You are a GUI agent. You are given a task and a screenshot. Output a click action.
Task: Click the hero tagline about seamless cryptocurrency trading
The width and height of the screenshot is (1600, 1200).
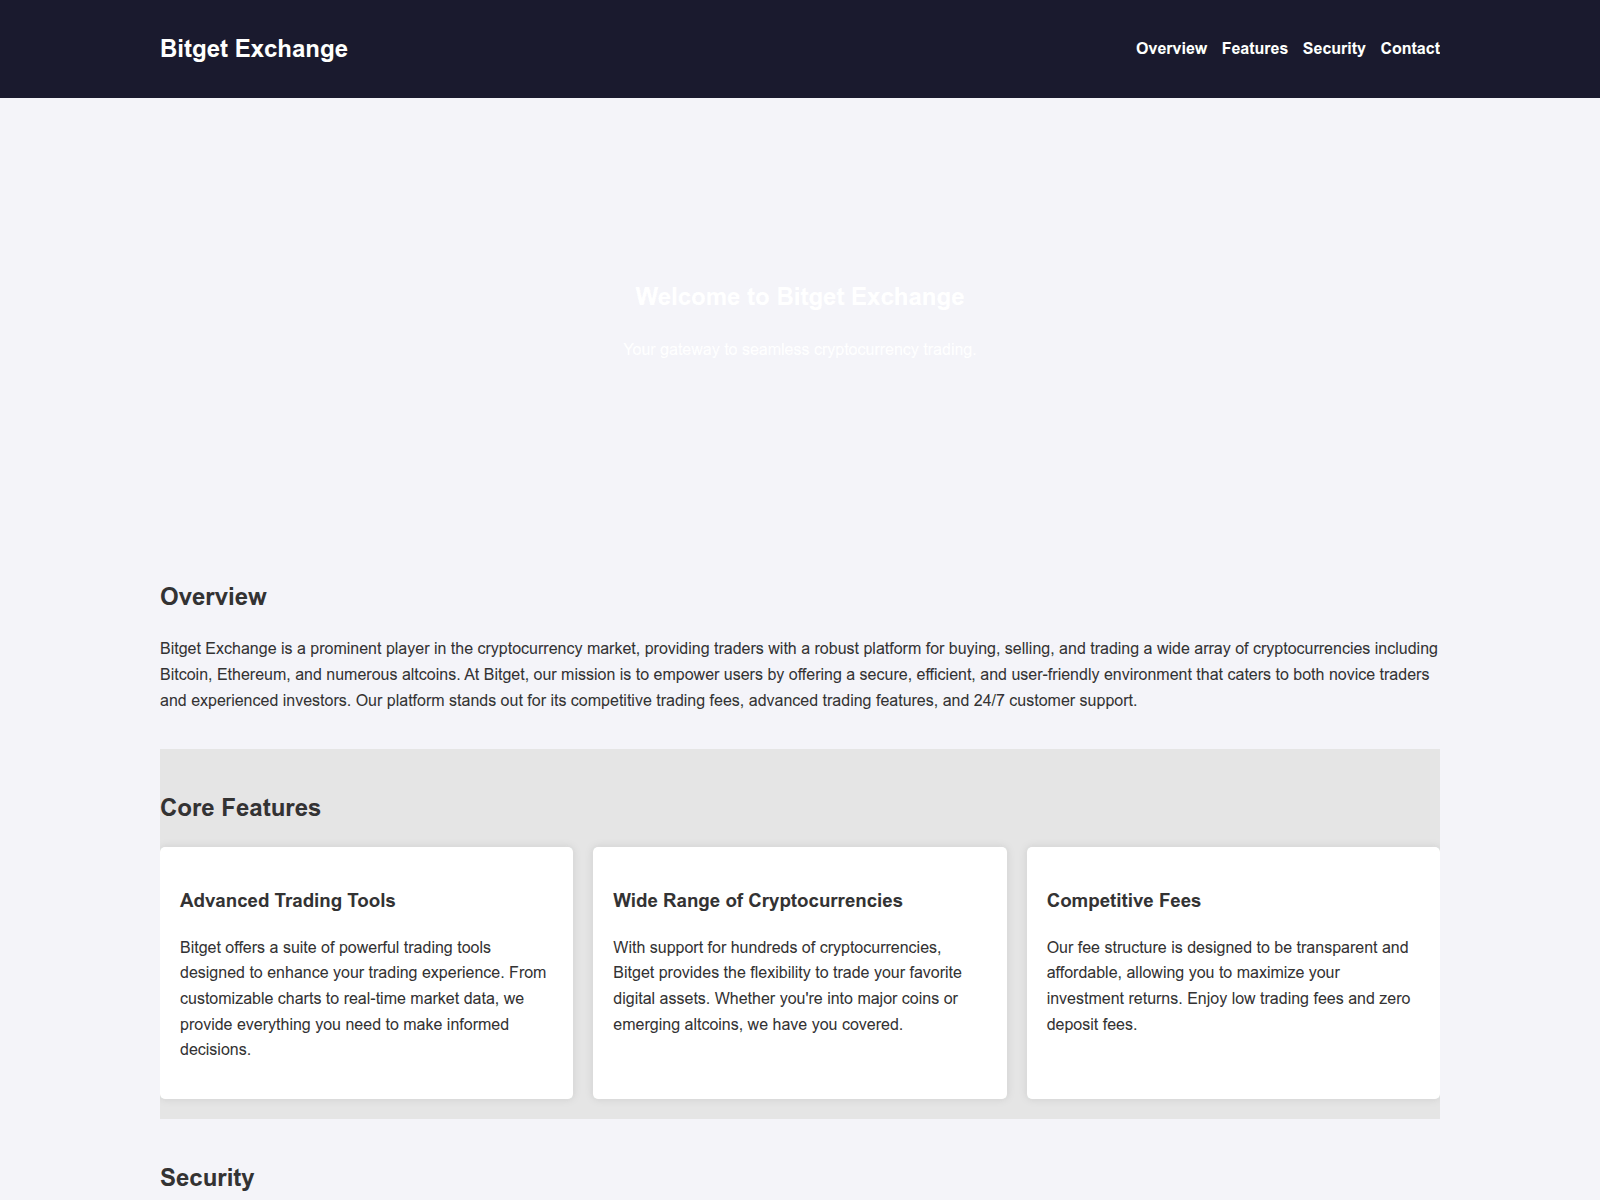tap(798, 349)
